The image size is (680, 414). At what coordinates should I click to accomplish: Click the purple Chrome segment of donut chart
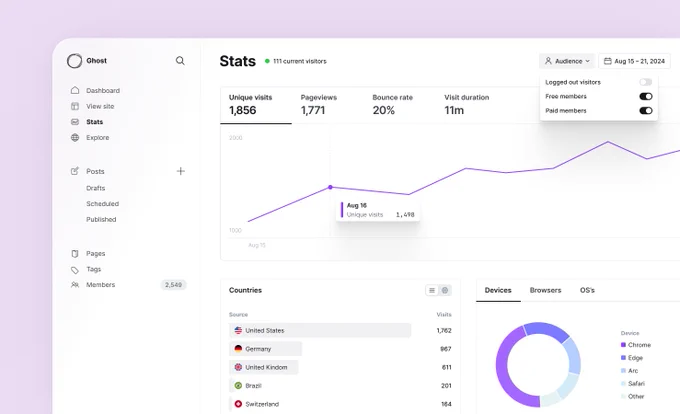coord(502,368)
